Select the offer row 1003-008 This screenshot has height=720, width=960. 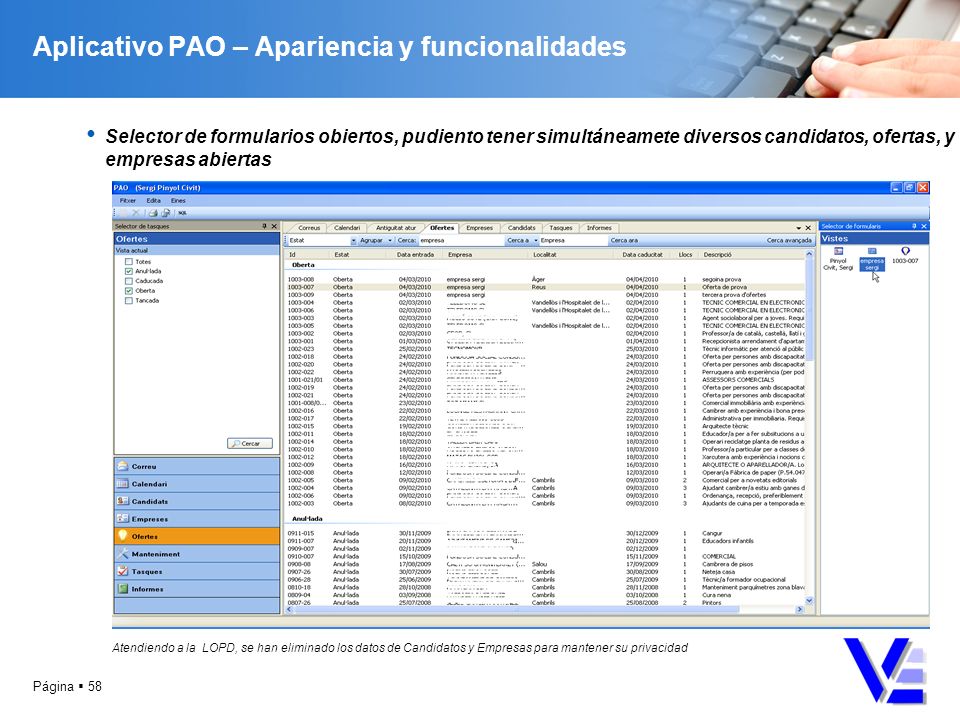click(x=545, y=279)
